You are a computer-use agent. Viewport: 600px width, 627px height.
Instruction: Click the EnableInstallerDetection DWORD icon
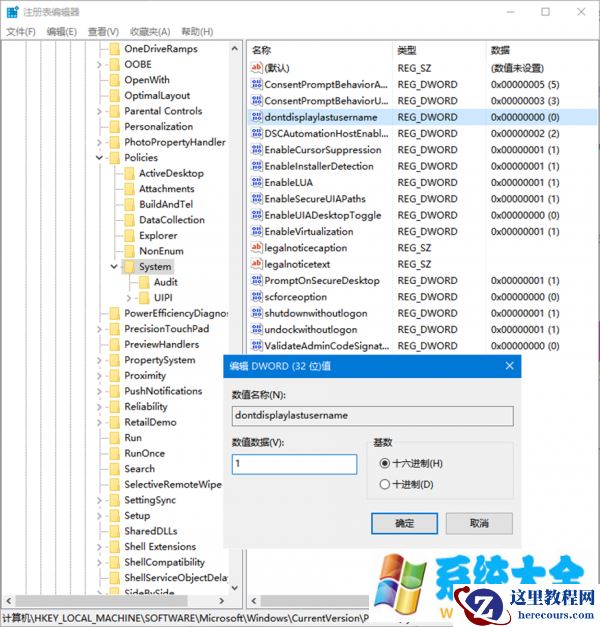(256, 166)
